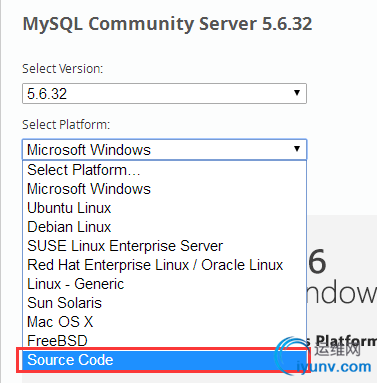This screenshot has height=383, width=377.
Task: Select the Linux - Generic platform option
Action: pyautogui.click(x=164, y=284)
